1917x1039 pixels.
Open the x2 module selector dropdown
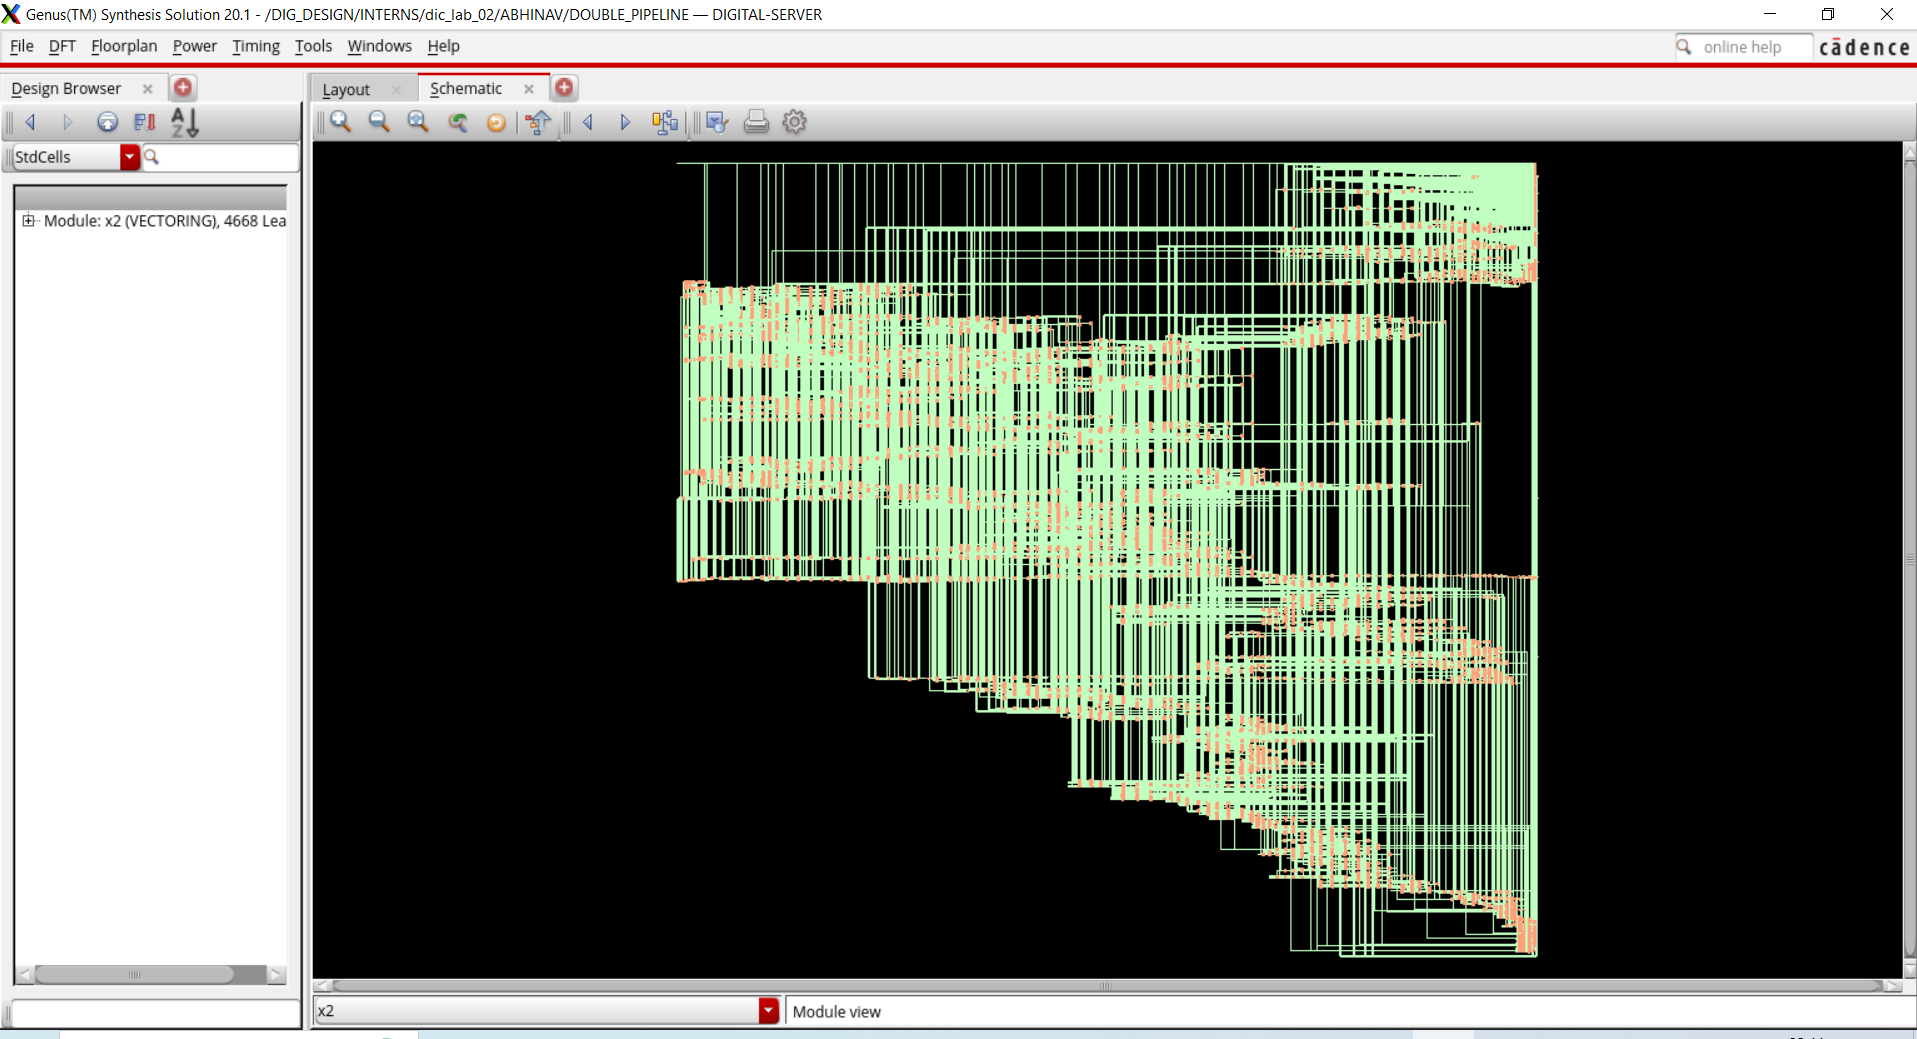[x=766, y=1011]
